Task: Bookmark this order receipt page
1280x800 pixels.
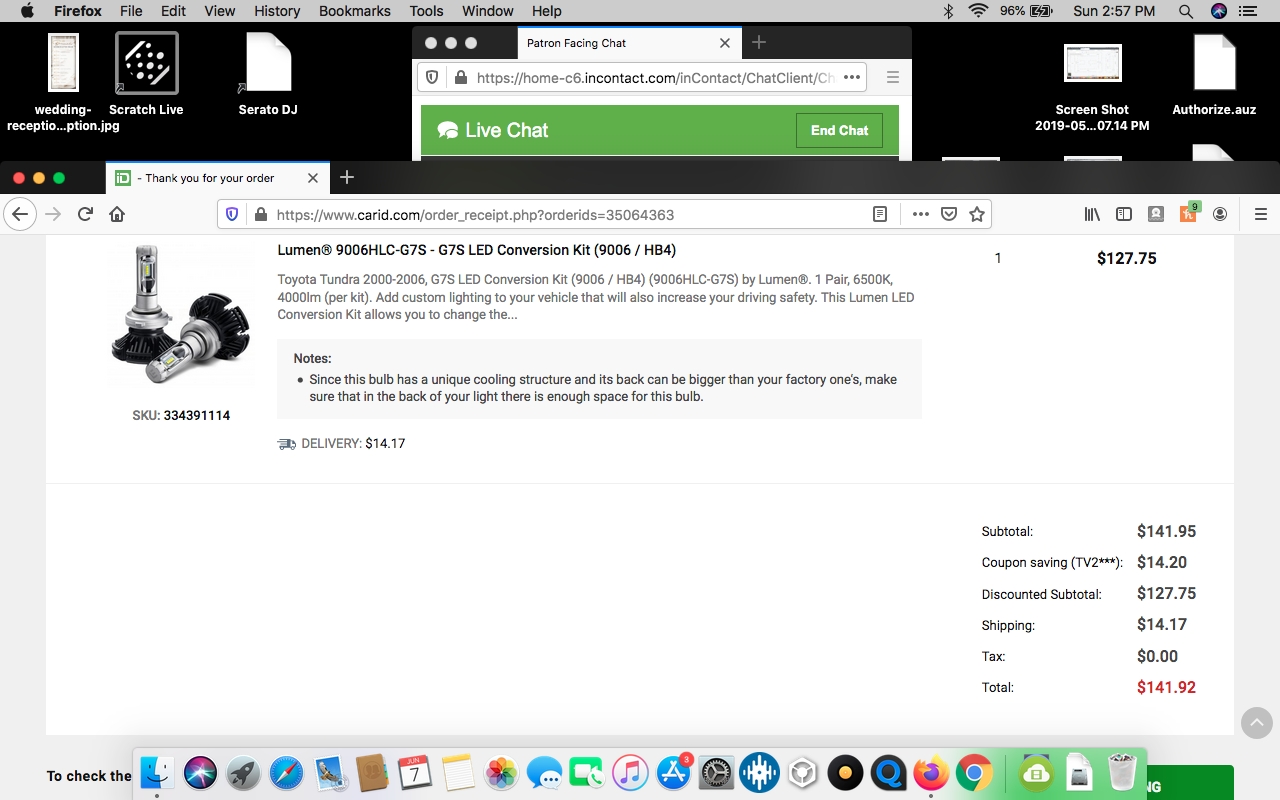Action: click(977, 214)
